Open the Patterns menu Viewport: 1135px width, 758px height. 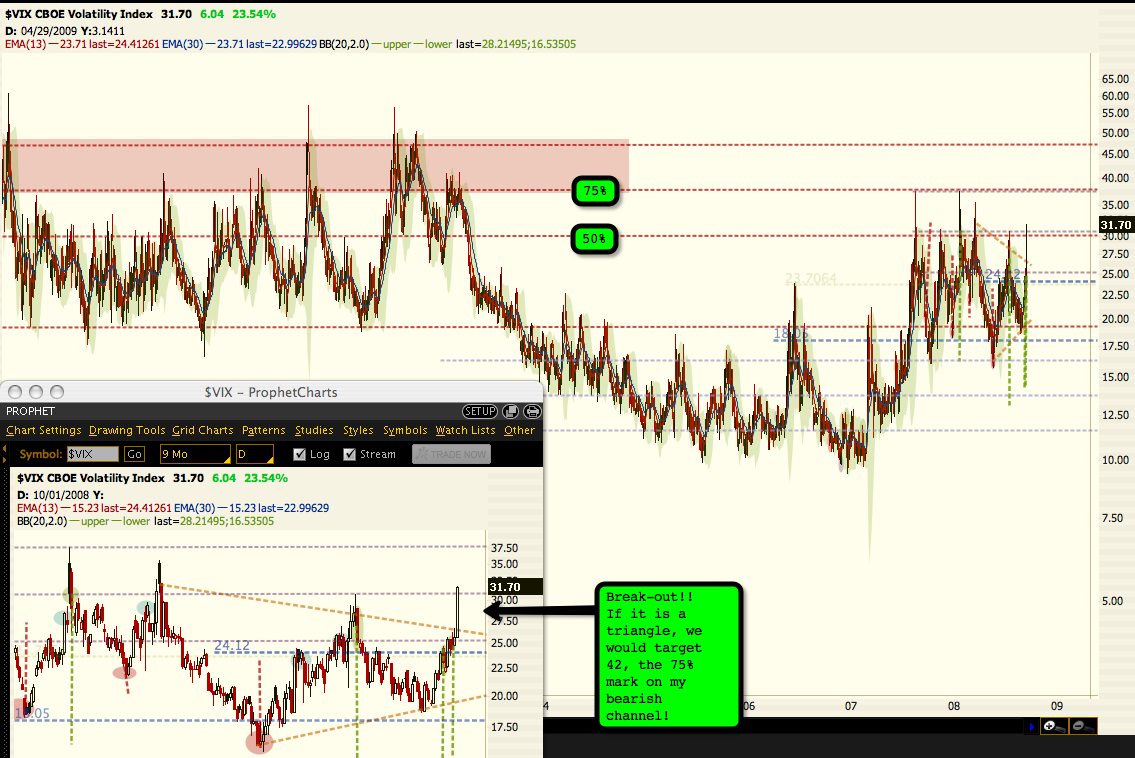click(263, 430)
